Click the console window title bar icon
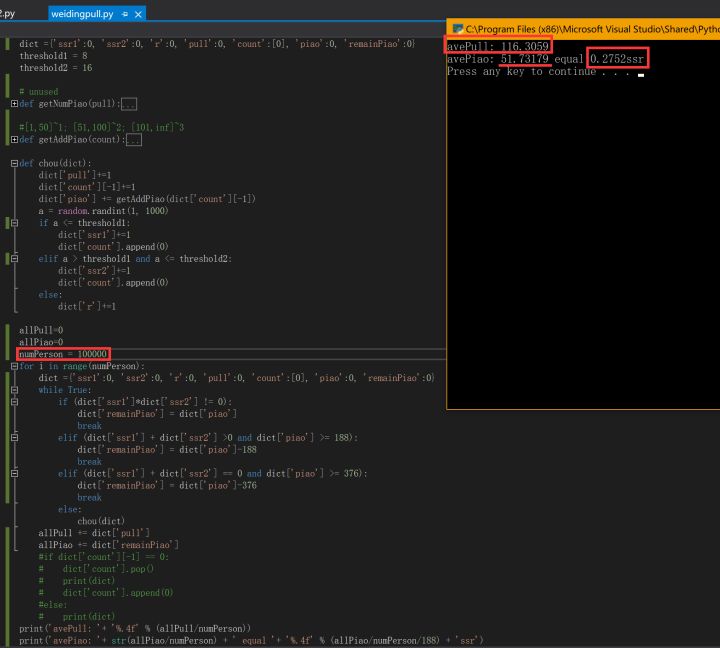720x648 pixels. click(x=457, y=29)
